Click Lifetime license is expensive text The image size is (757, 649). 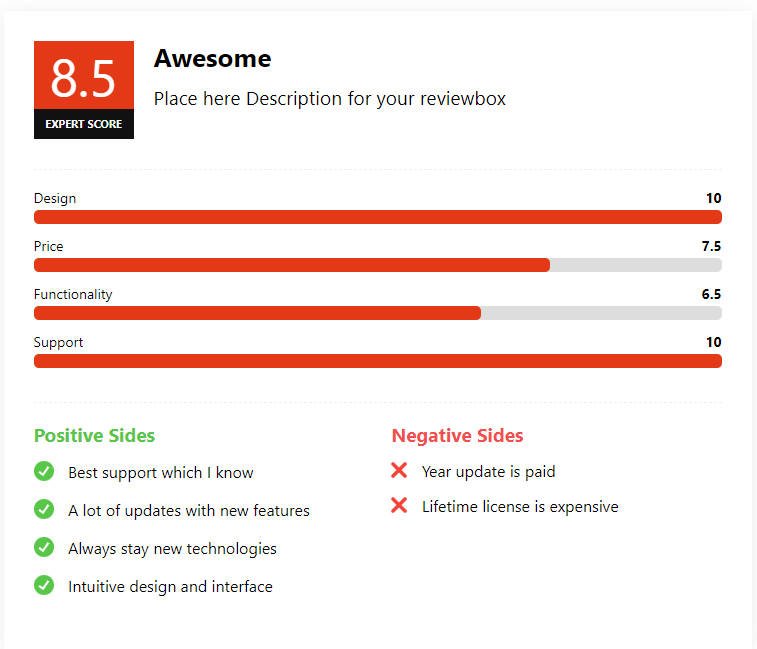[x=520, y=507]
